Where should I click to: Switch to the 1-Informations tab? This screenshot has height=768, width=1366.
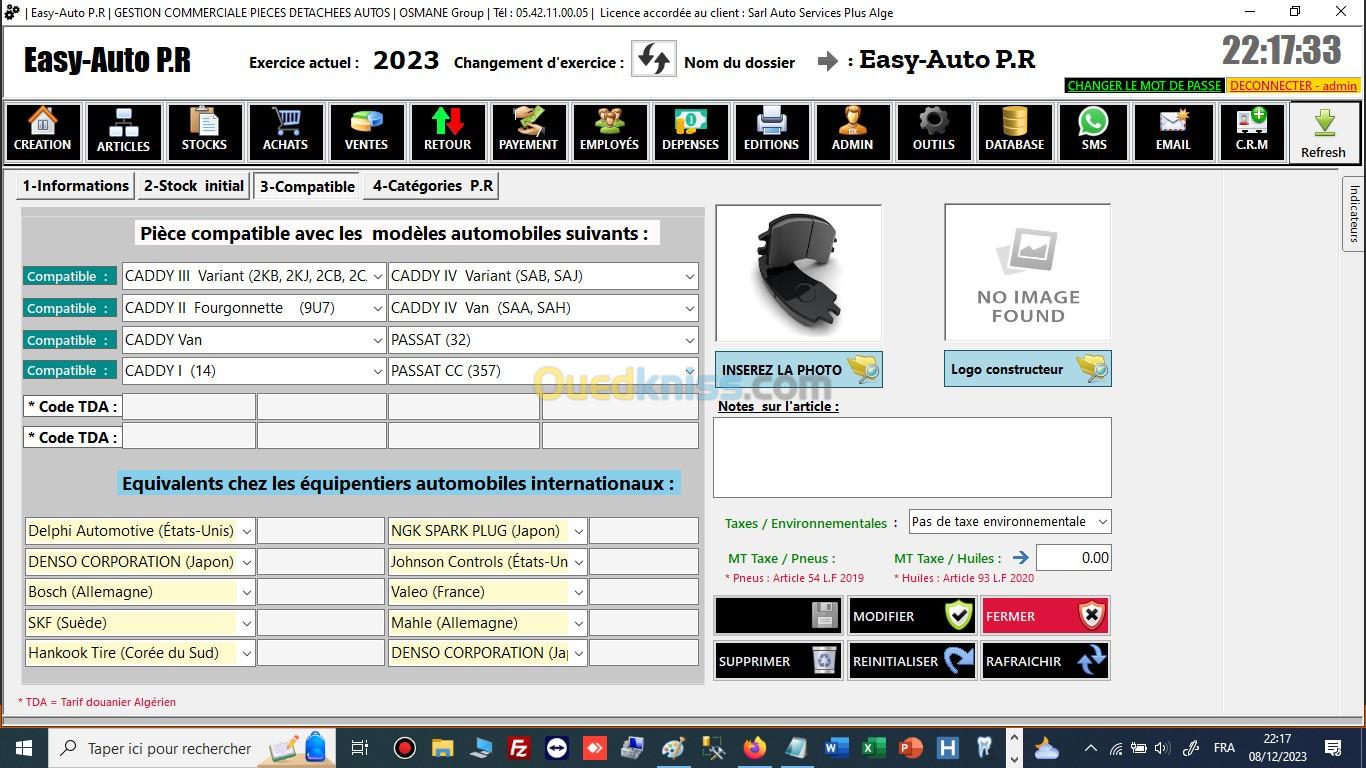pos(76,186)
